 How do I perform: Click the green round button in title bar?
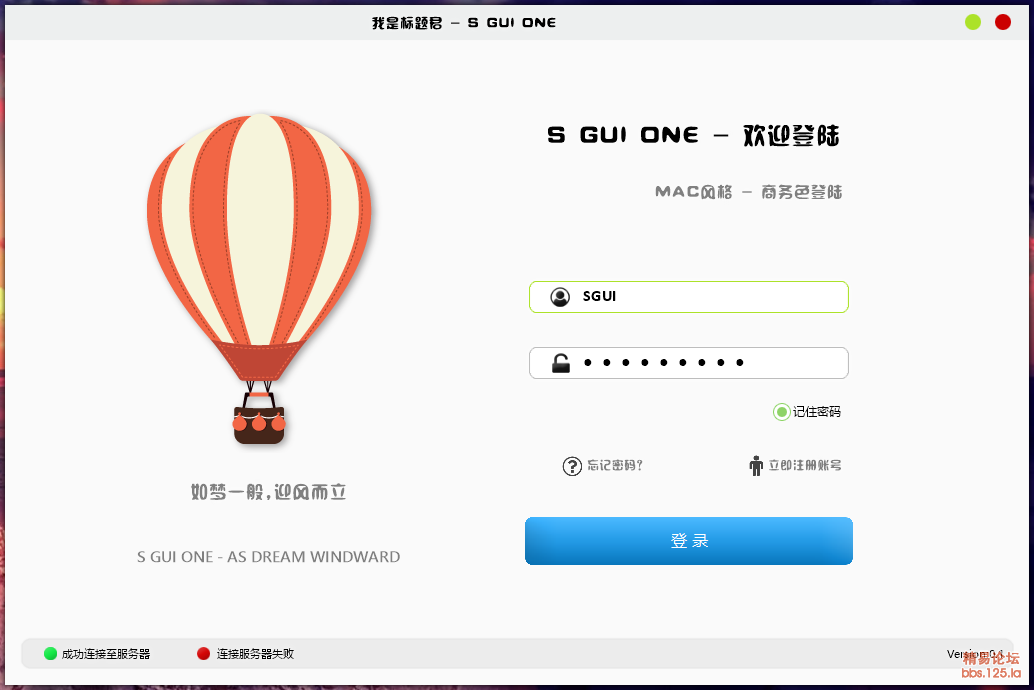pyautogui.click(x=973, y=22)
